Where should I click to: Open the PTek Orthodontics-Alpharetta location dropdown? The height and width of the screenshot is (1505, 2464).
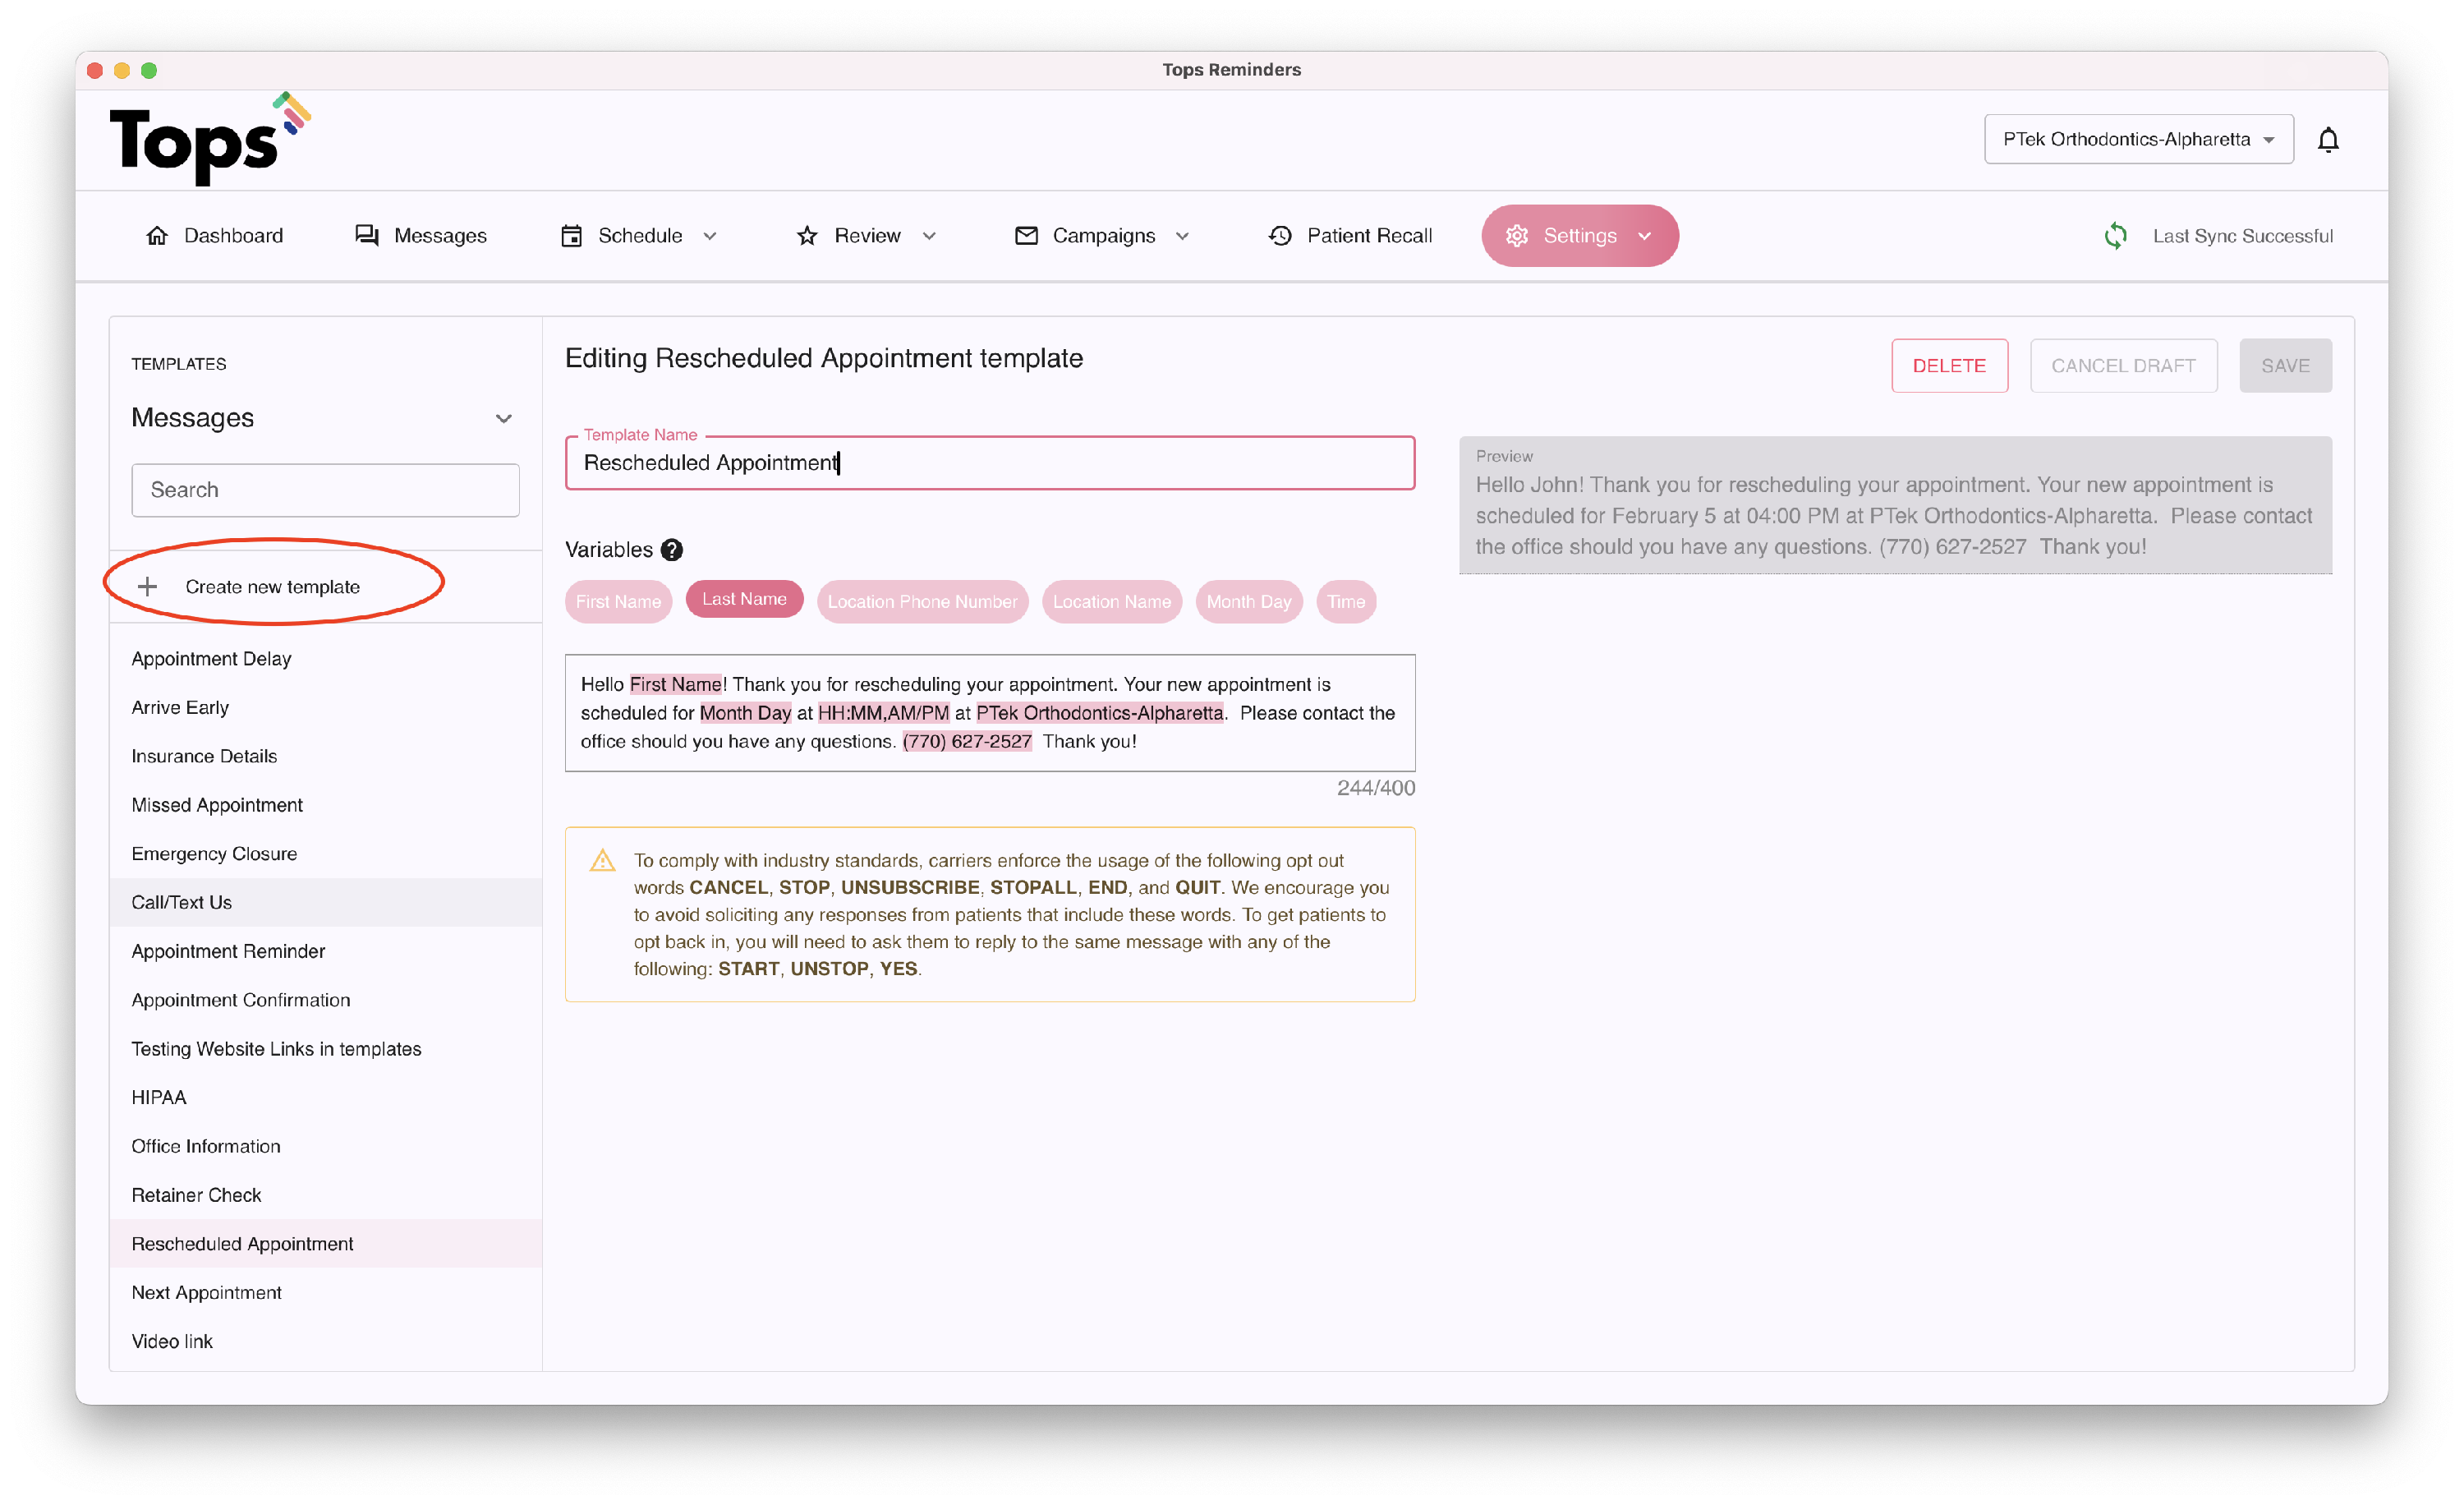coord(2138,139)
